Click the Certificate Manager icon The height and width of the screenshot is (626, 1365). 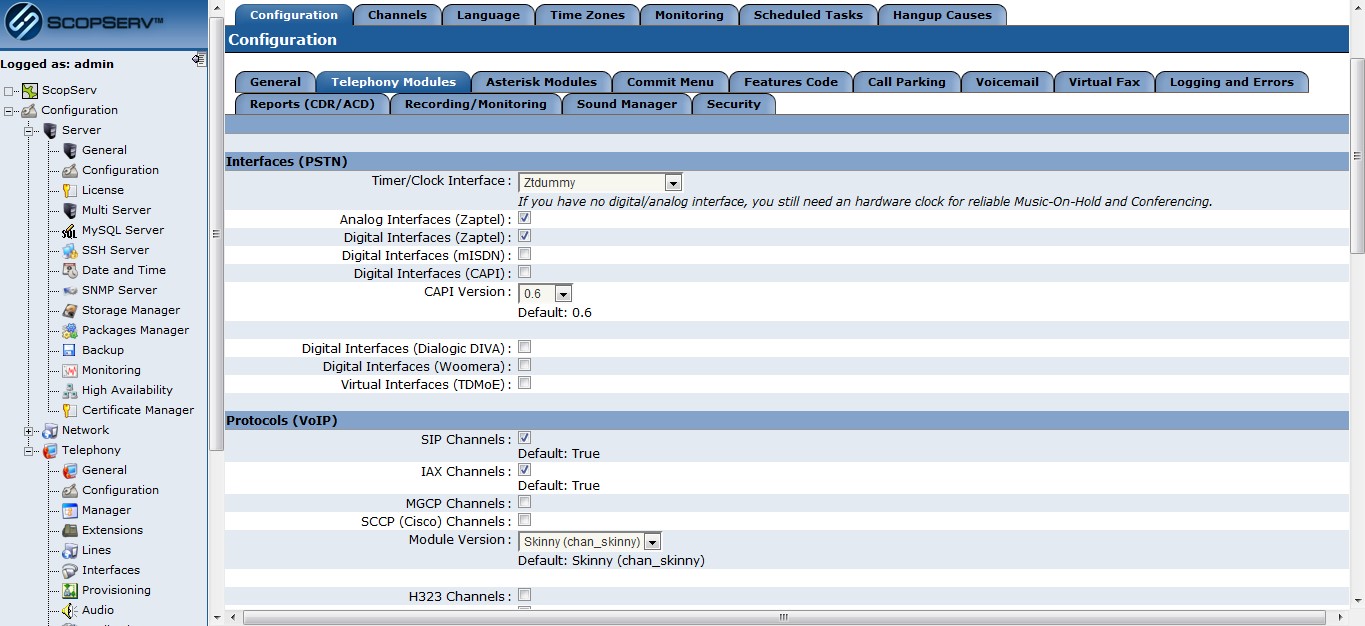69,410
